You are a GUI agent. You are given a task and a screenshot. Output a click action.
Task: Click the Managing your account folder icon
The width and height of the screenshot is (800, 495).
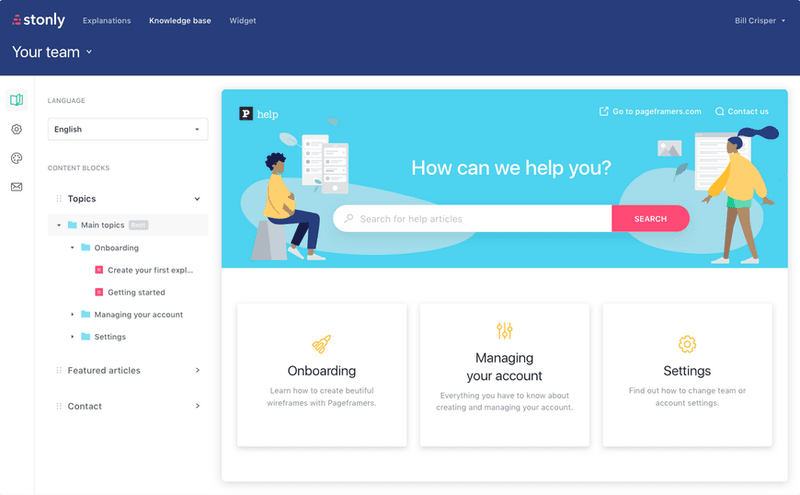[x=86, y=314]
